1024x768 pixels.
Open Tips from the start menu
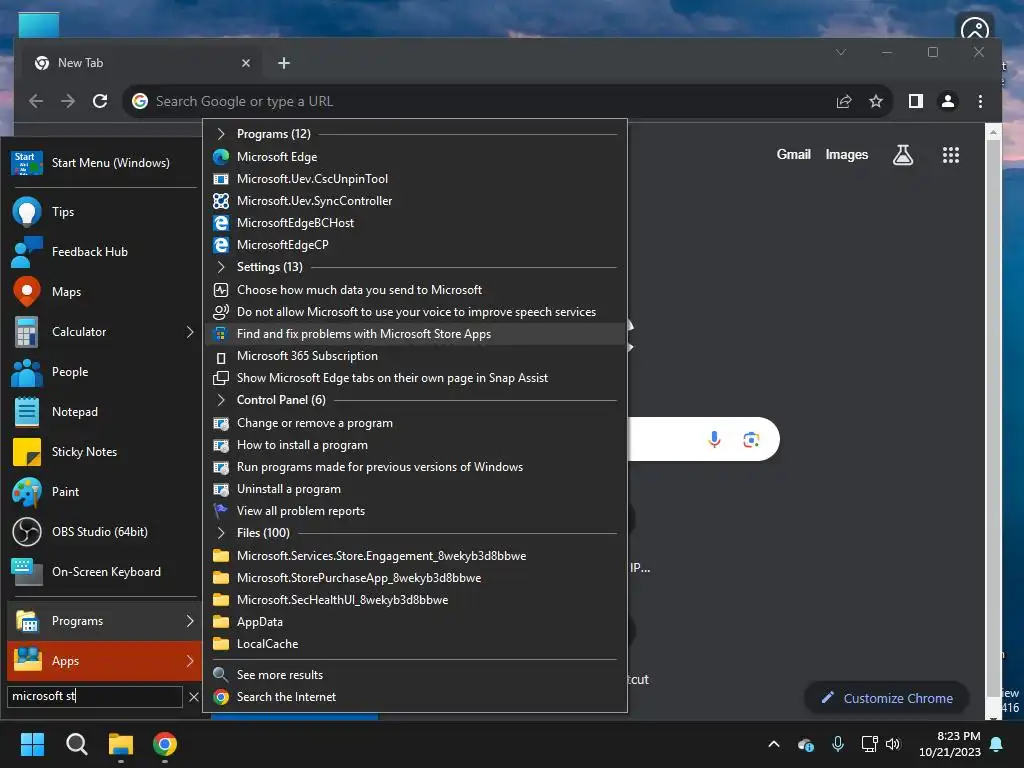point(101,212)
